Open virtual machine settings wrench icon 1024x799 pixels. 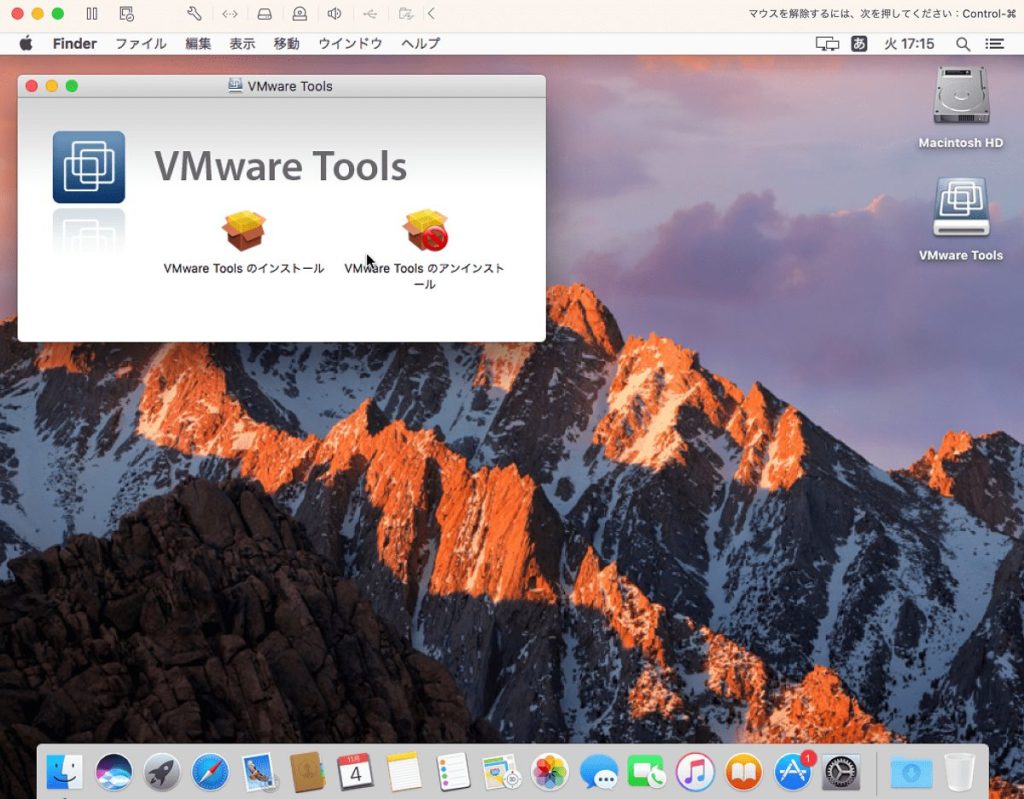(194, 14)
